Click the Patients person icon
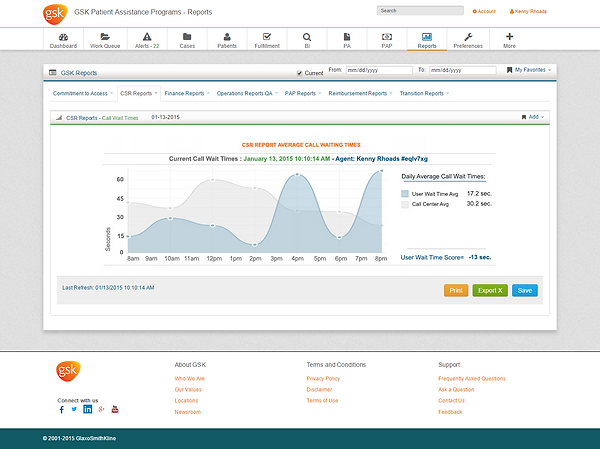The image size is (600, 449). 227,37
